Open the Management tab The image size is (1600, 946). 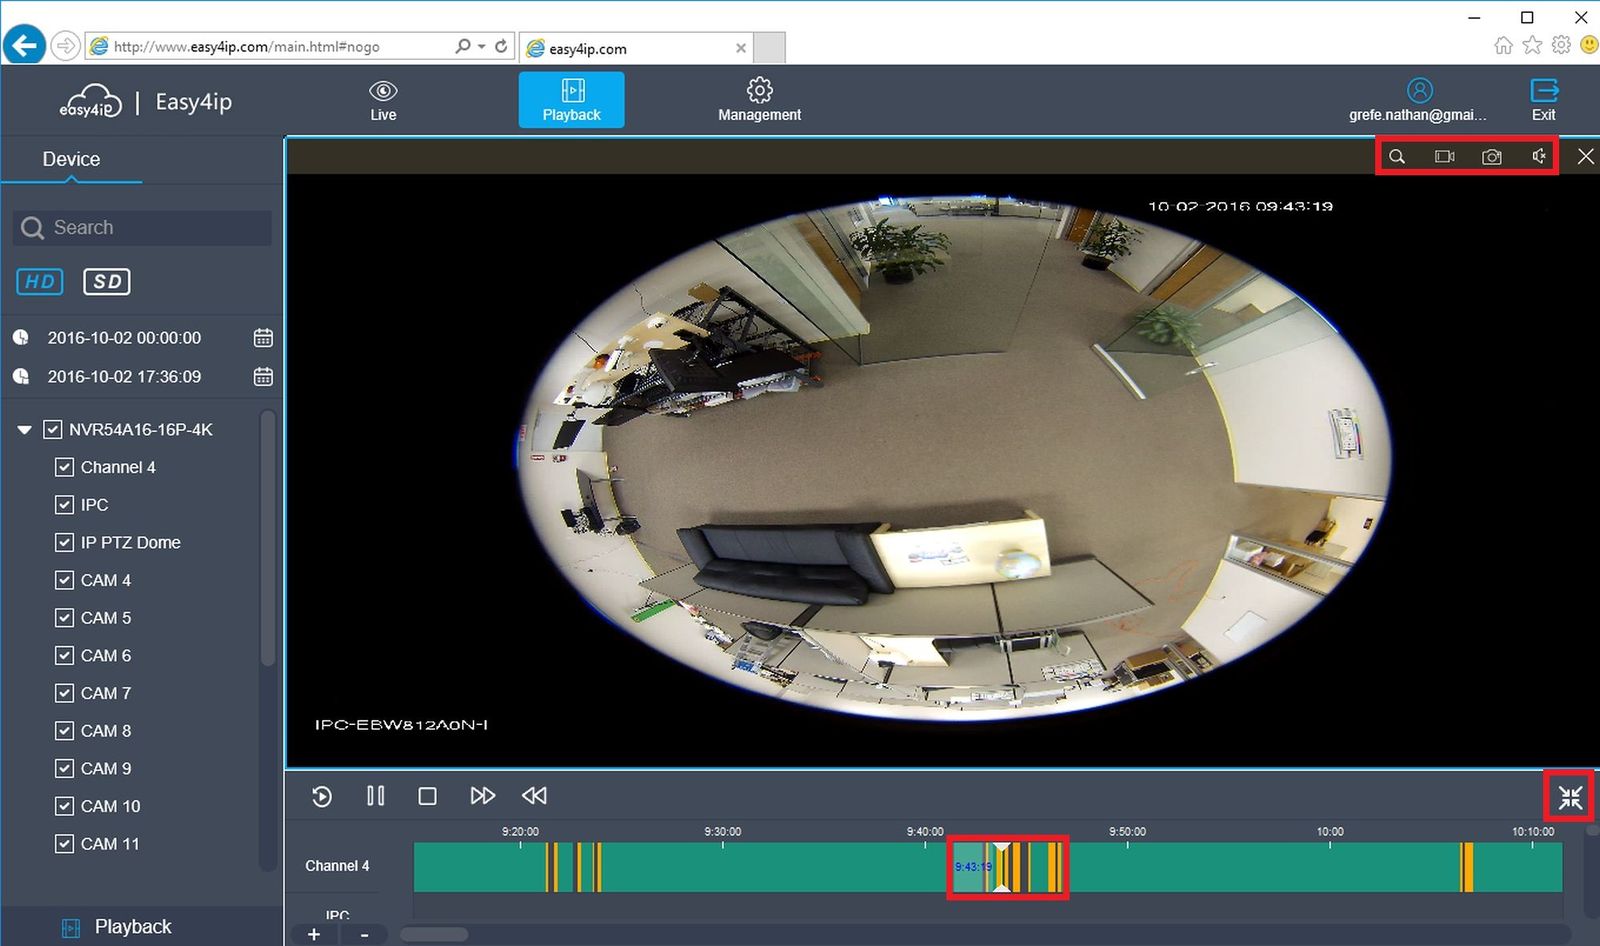pos(759,100)
